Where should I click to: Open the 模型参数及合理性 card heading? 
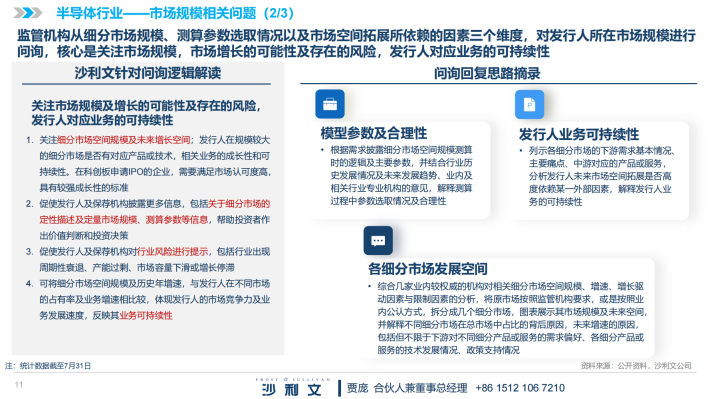coord(374,133)
